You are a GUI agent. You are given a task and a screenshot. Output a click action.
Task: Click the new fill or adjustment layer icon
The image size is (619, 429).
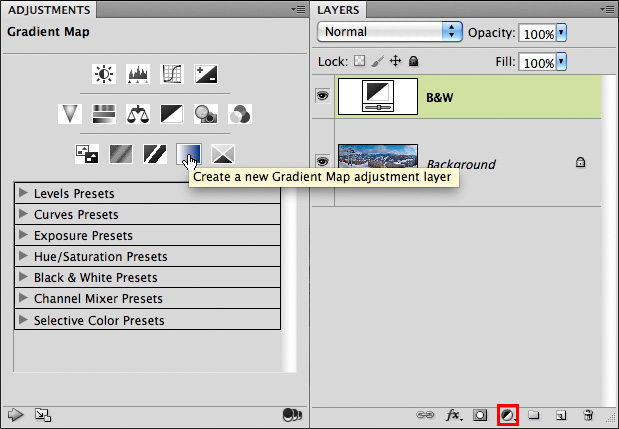pyautogui.click(x=507, y=414)
